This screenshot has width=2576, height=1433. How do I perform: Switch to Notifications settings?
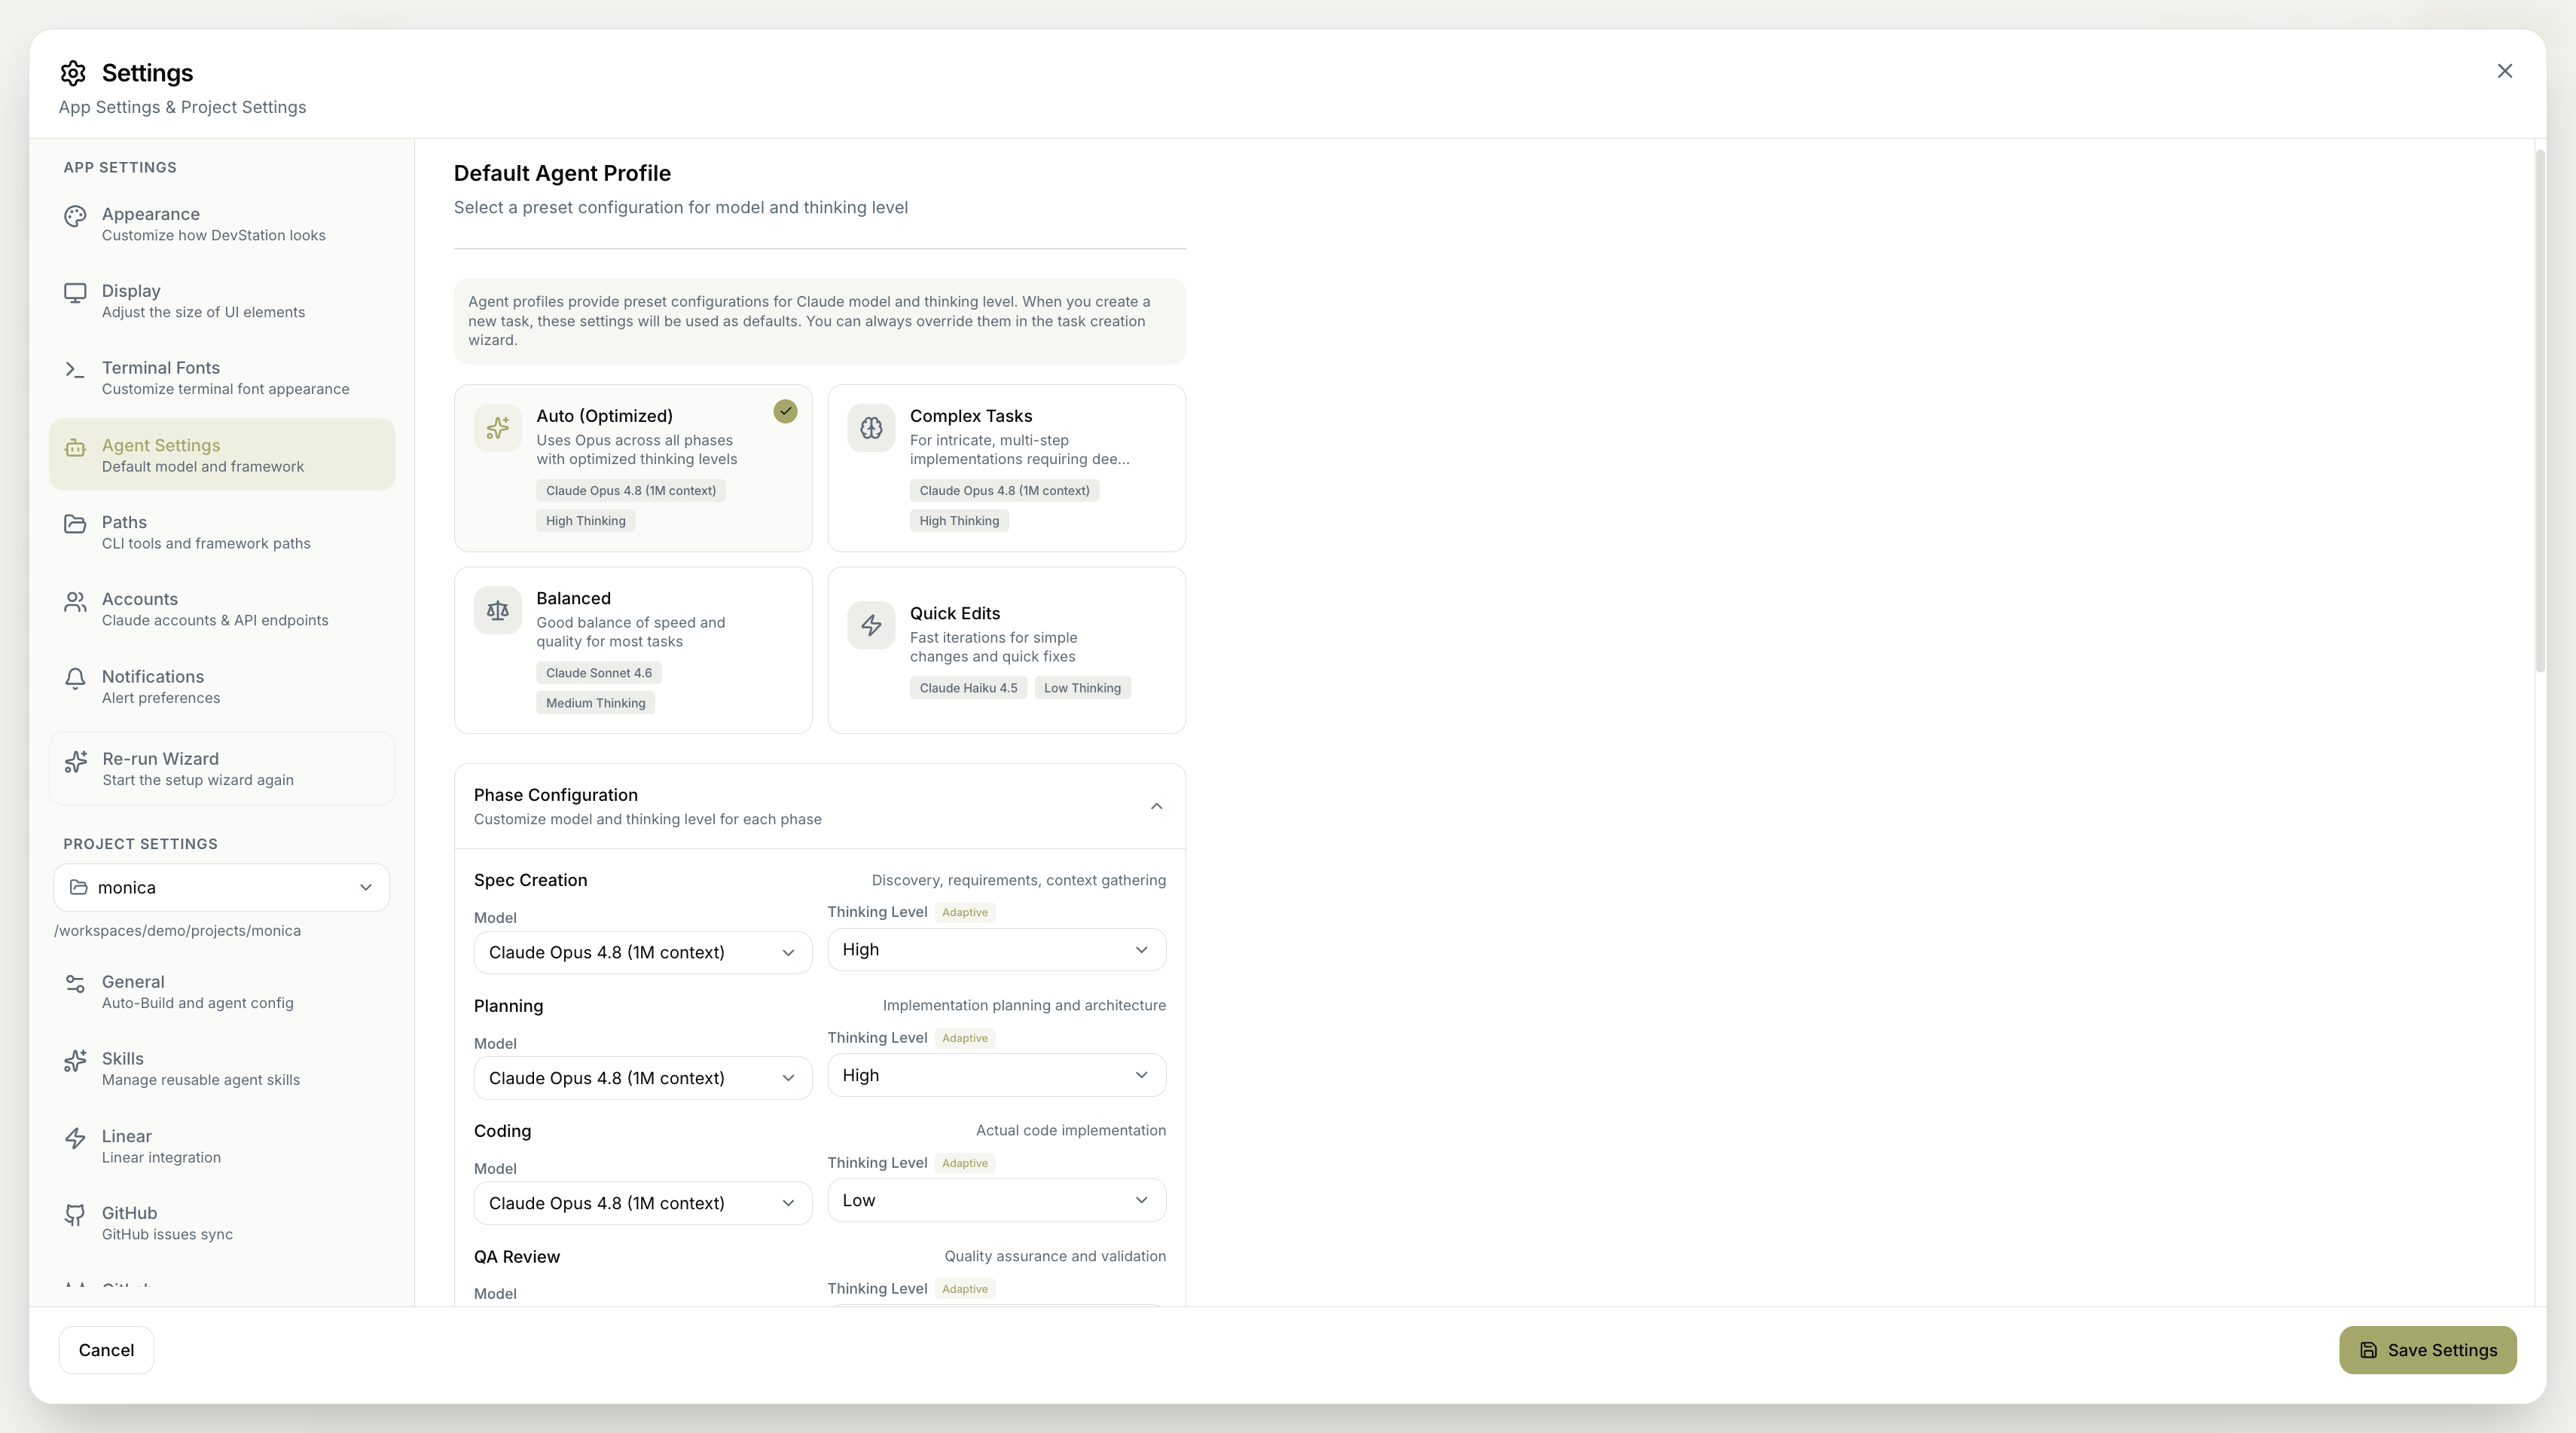tap(222, 686)
